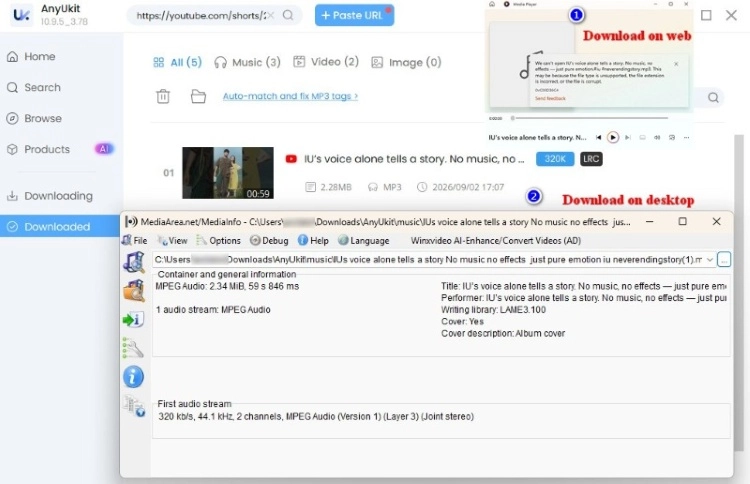This screenshot has width=750, height=484.
Task: Go to the Downloading list
Action: coord(50,196)
